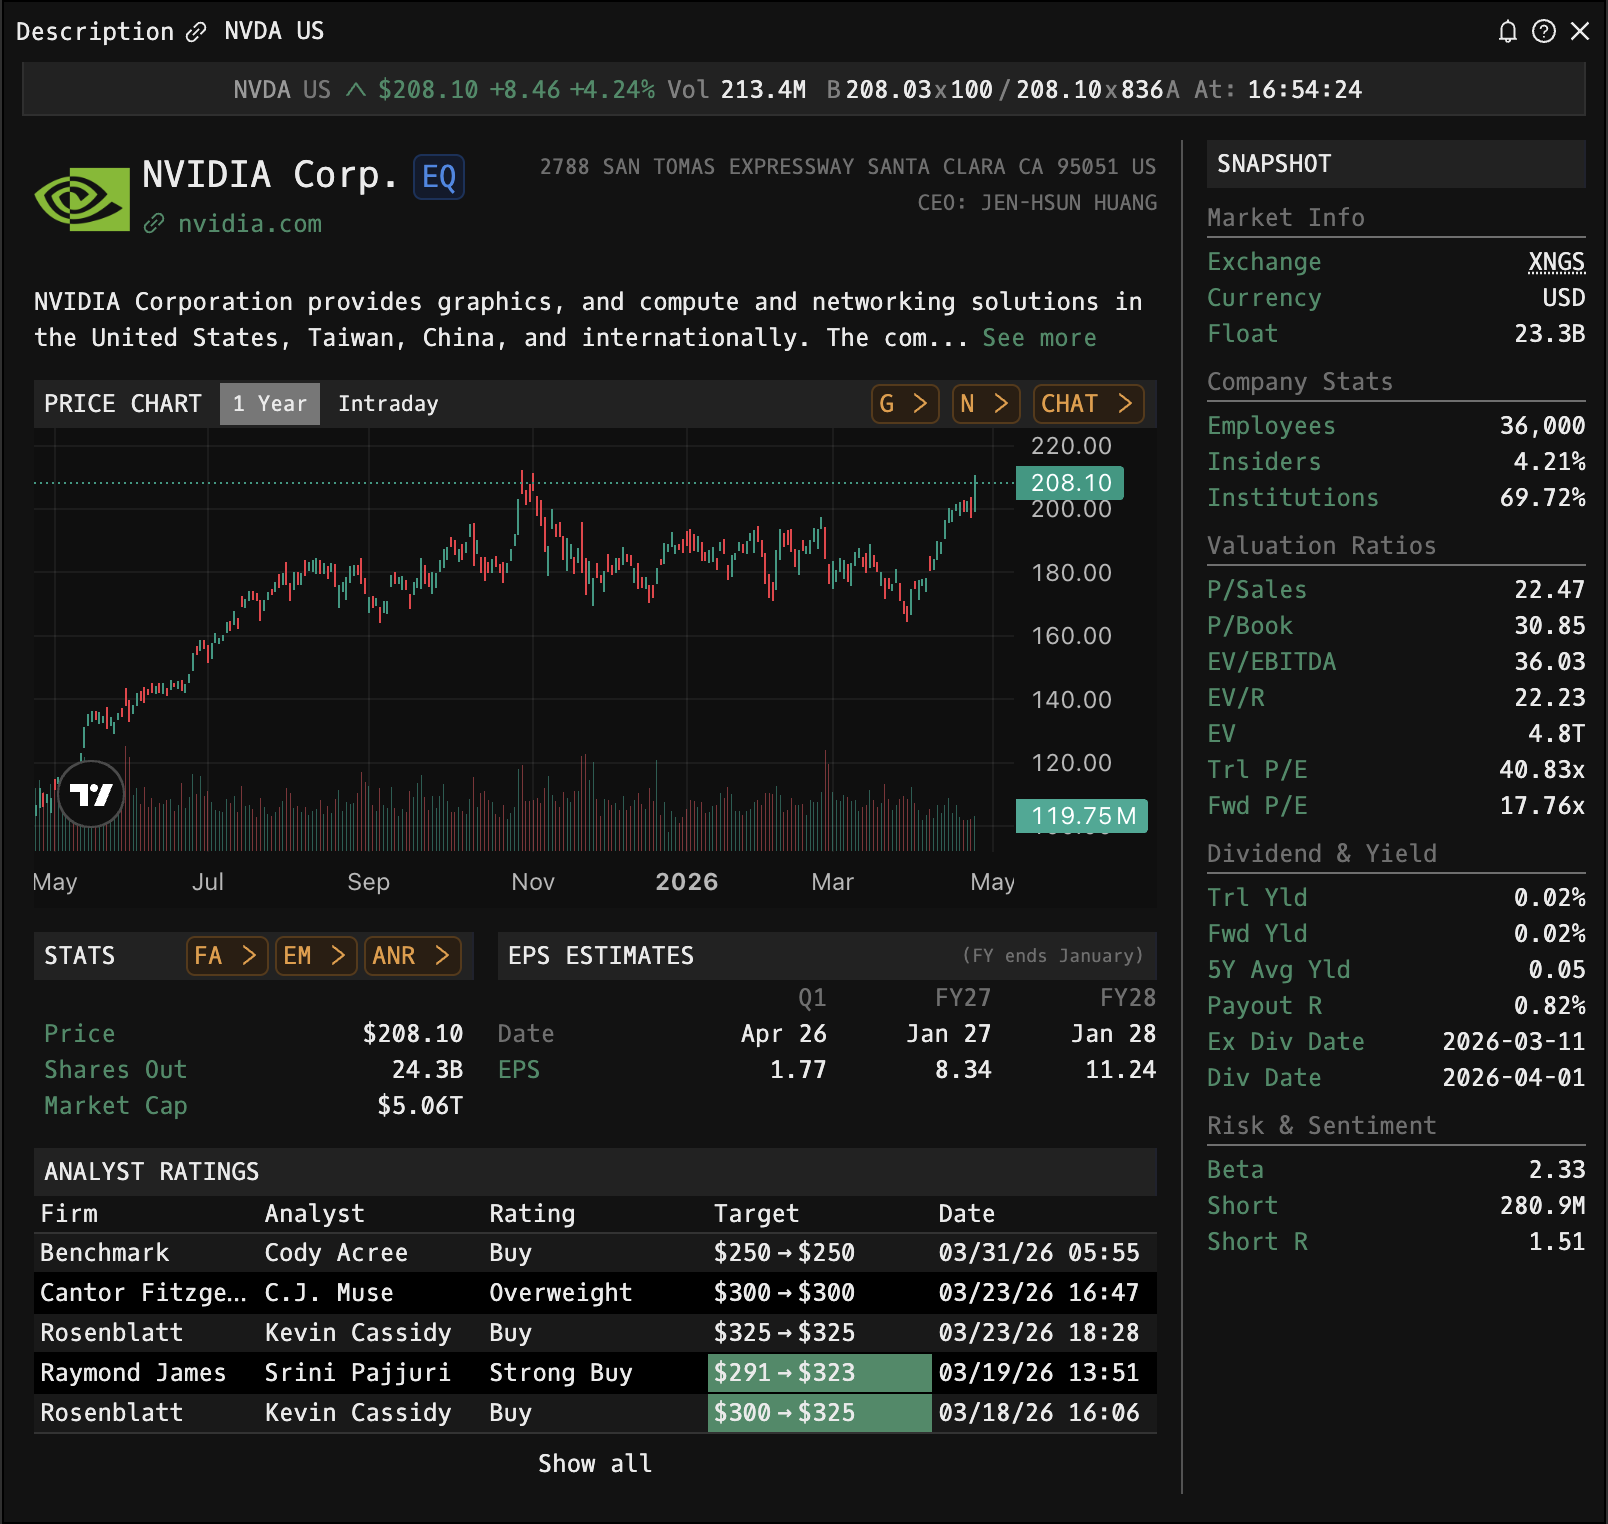1608x1524 pixels.
Task: Click the TradingView logo on chart
Action: tap(91, 795)
